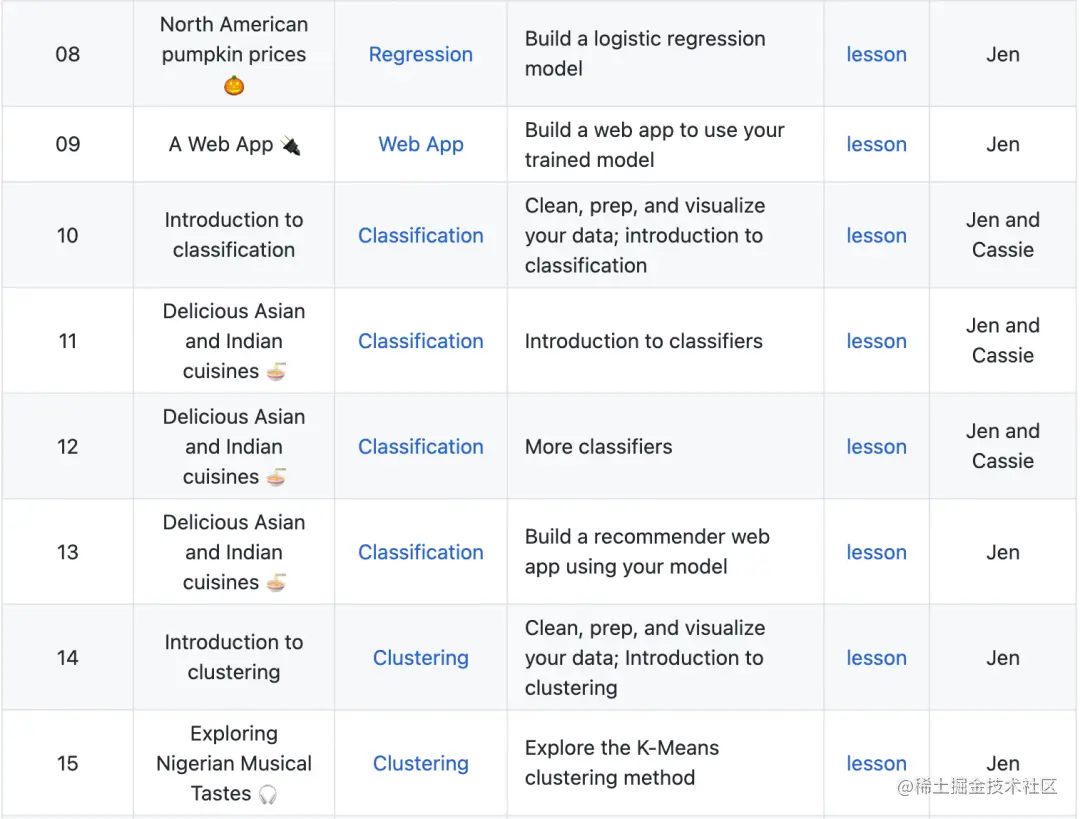
Task: Go to the Introduction to classifiers lesson link
Action: 876,341
